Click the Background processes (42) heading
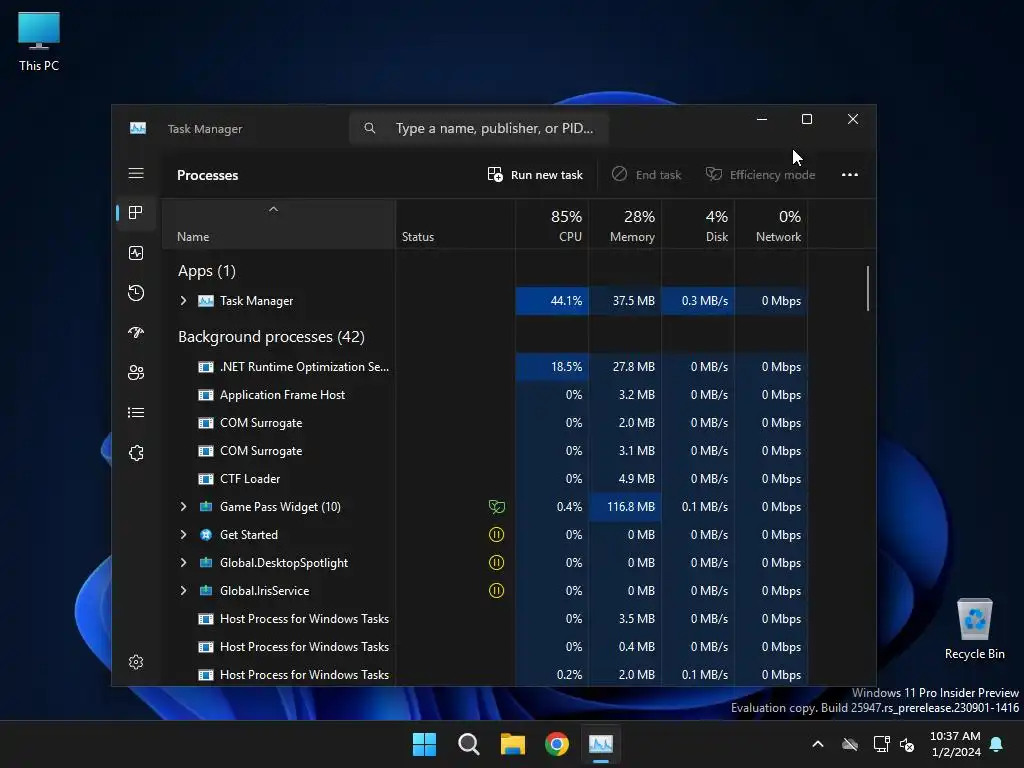This screenshot has height=768, width=1024. click(272, 337)
